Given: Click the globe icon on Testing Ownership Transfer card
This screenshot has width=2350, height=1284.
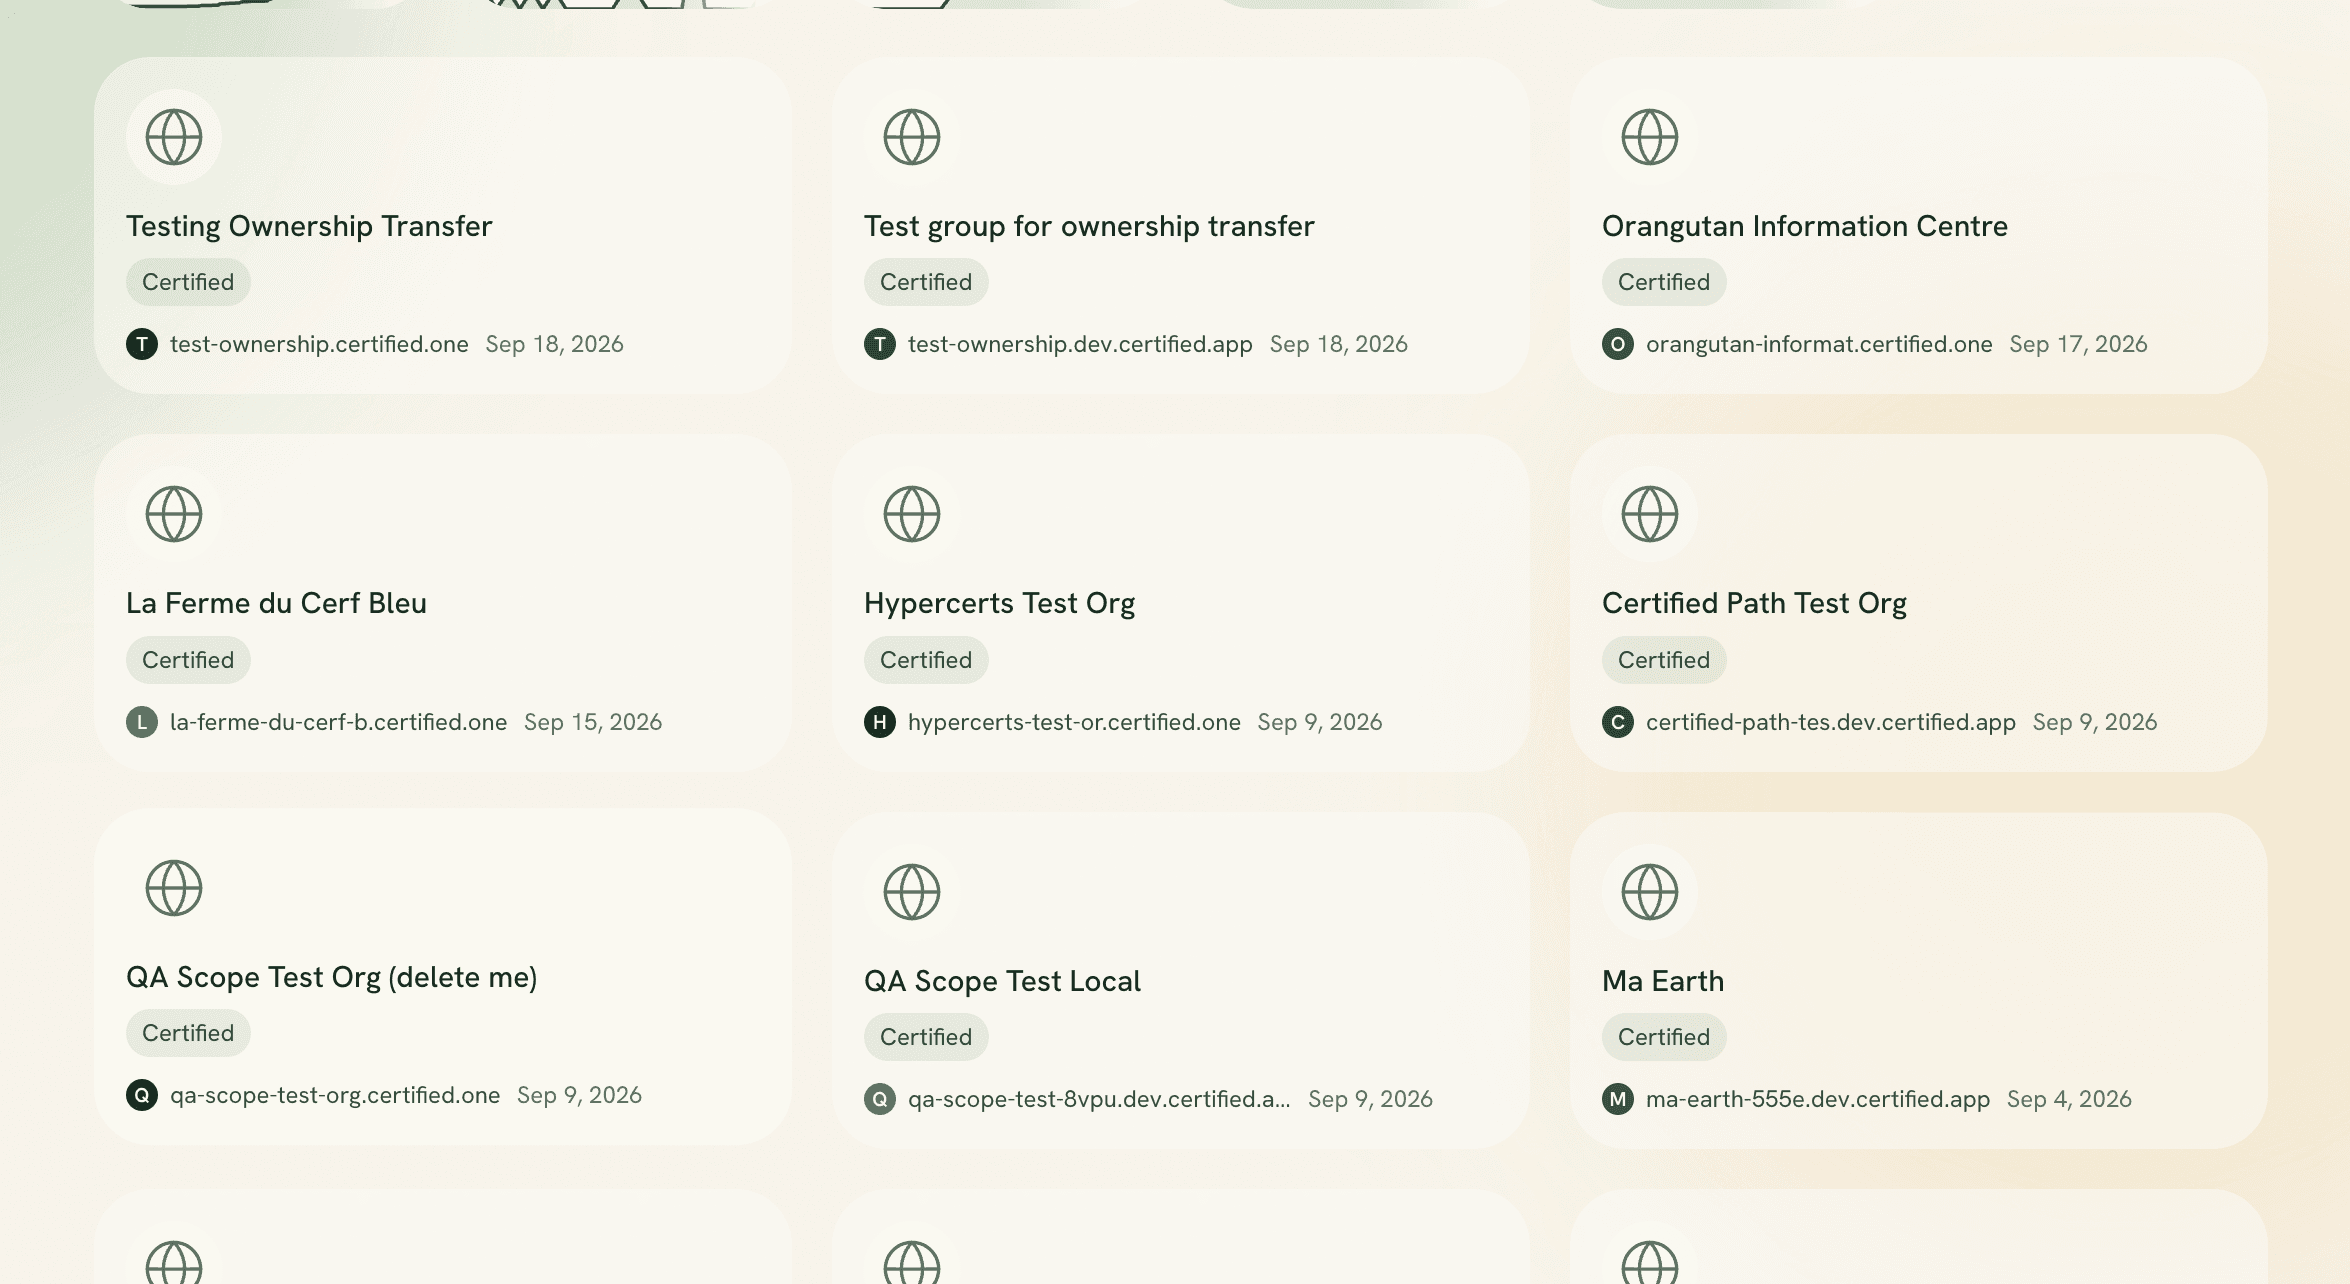Looking at the screenshot, I should pyautogui.click(x=174, y=137).
